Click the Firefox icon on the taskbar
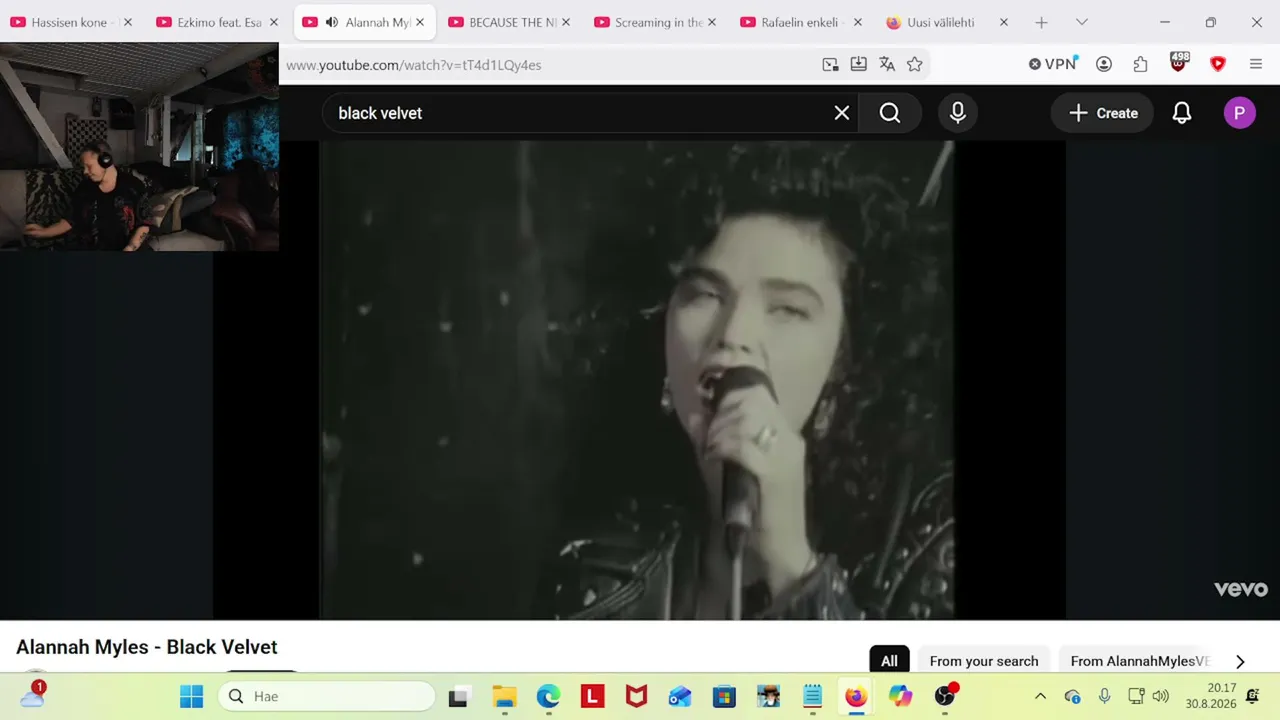The image size is (1280, 720). click(856, 696)
